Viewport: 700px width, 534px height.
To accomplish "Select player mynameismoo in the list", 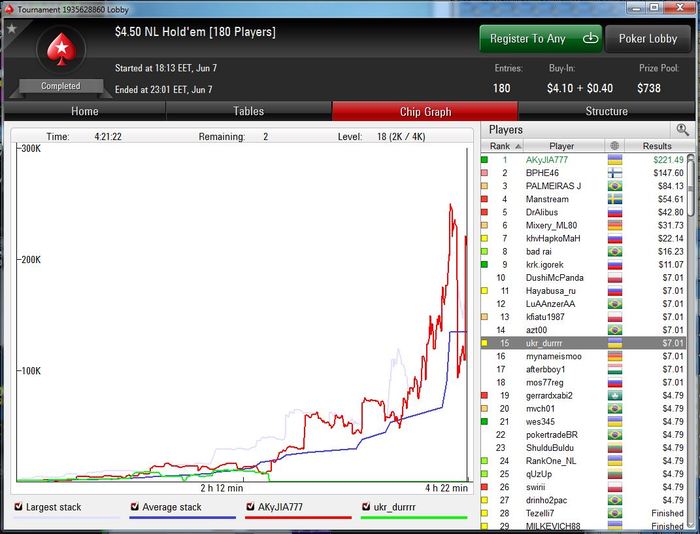I will tap(583, 356).
